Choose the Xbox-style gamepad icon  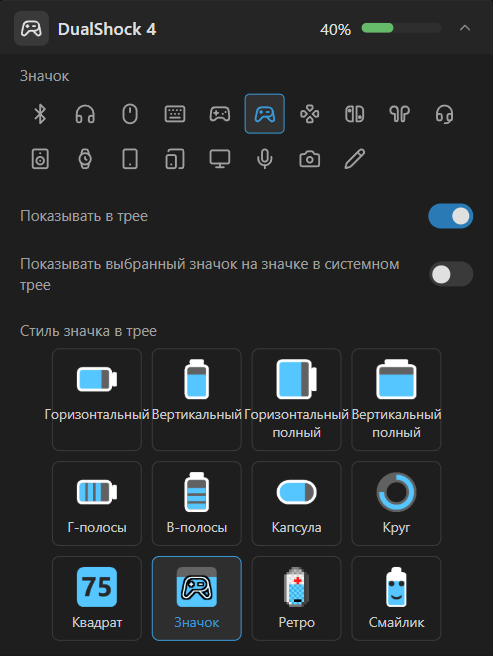220,114
